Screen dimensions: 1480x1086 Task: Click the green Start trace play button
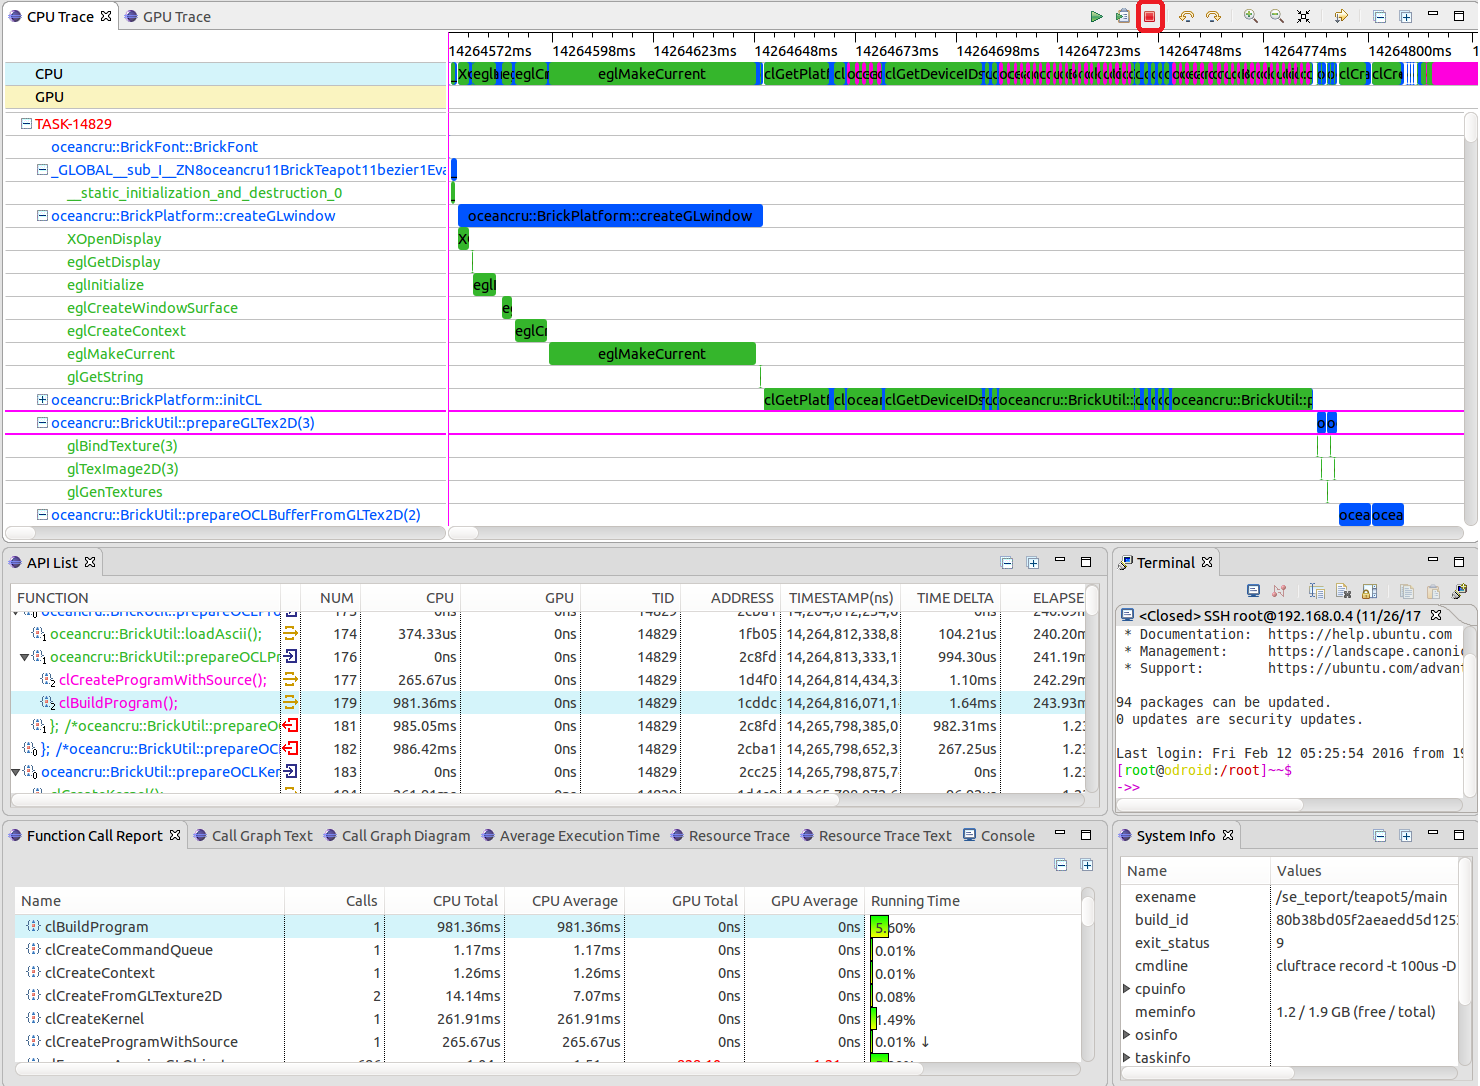point(1096,16)
